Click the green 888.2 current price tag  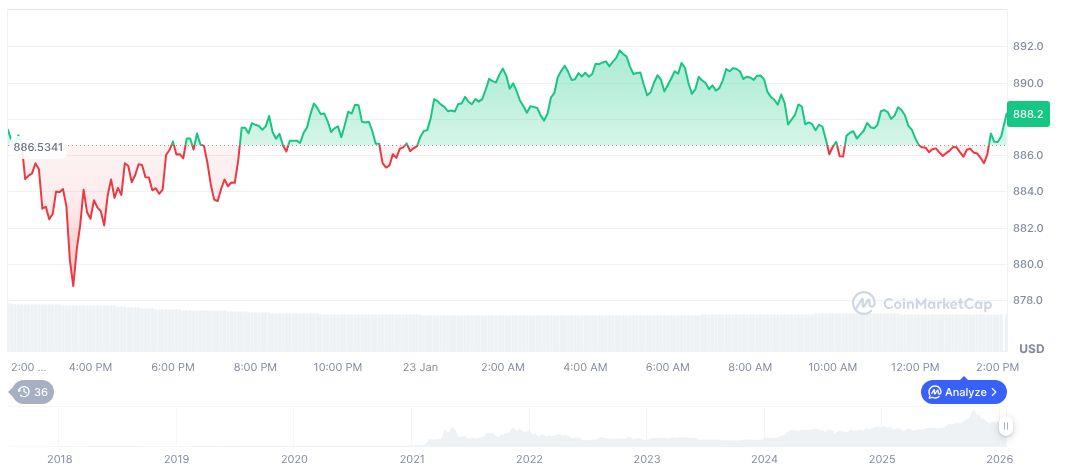[x=1028, y=115]
